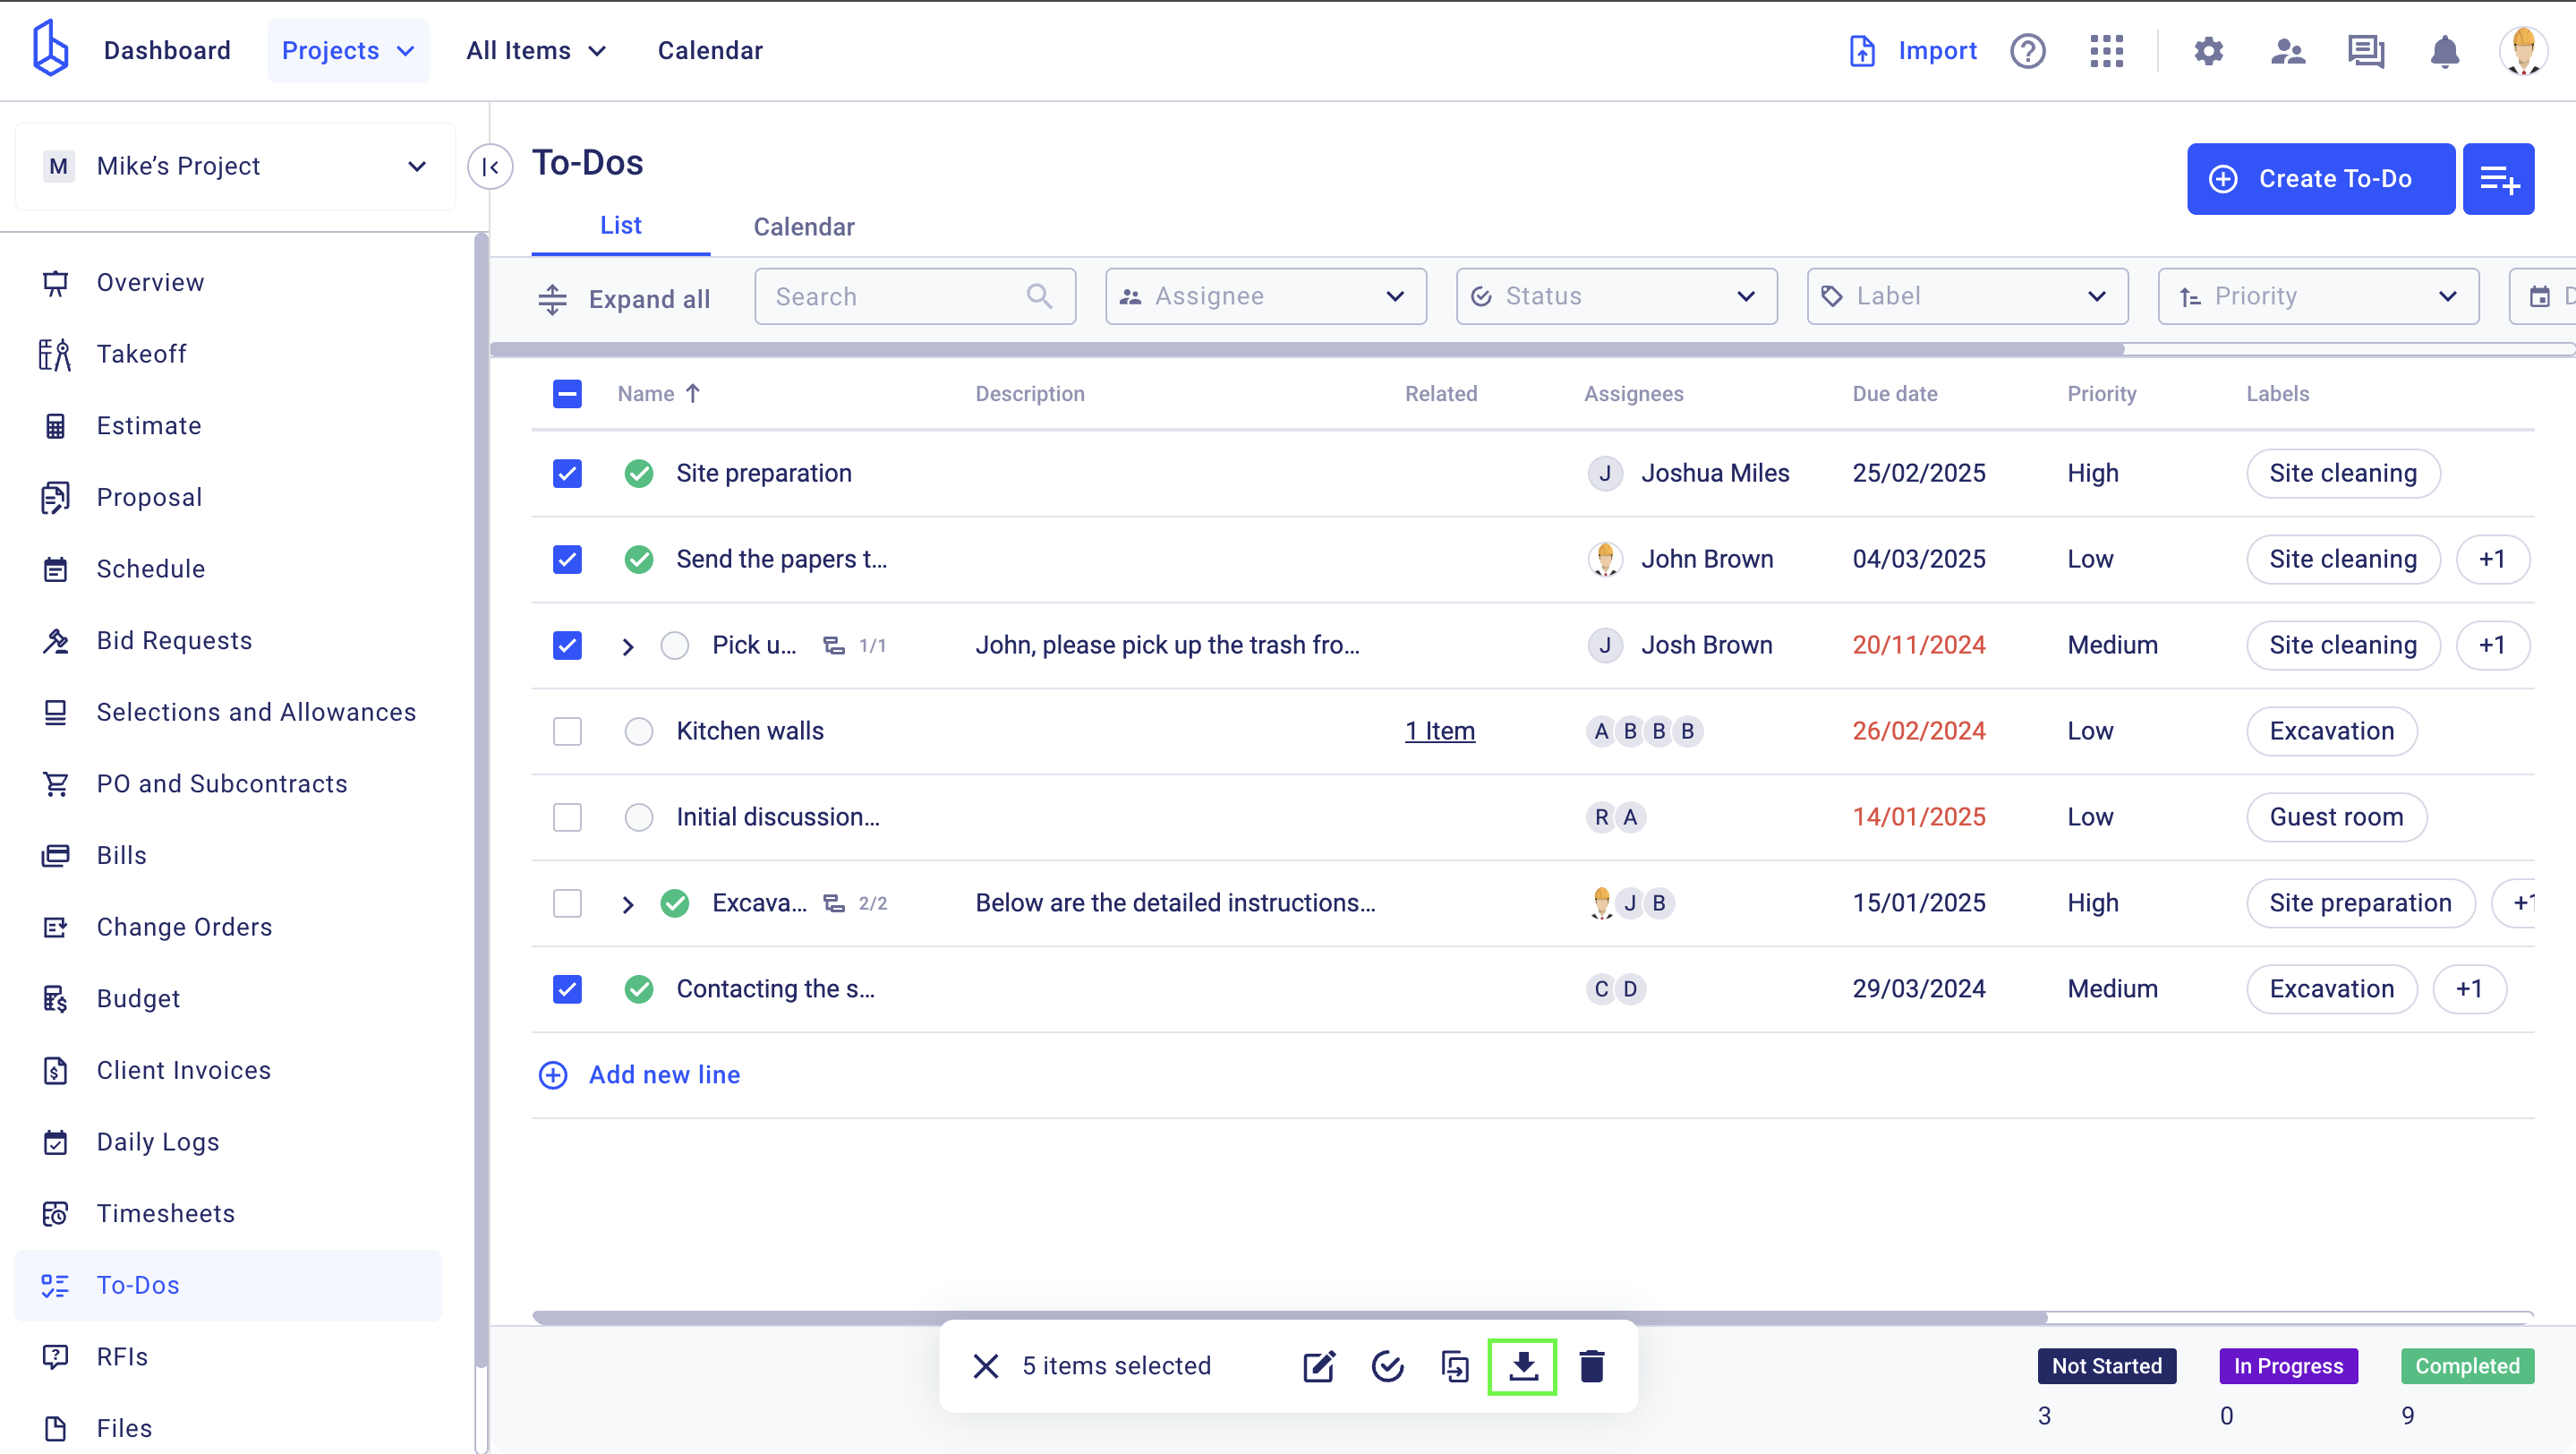This screenshot has height=1454, width=2576.
Task: Click the Create To-Do button
Action: click(x=2320, y=179)
